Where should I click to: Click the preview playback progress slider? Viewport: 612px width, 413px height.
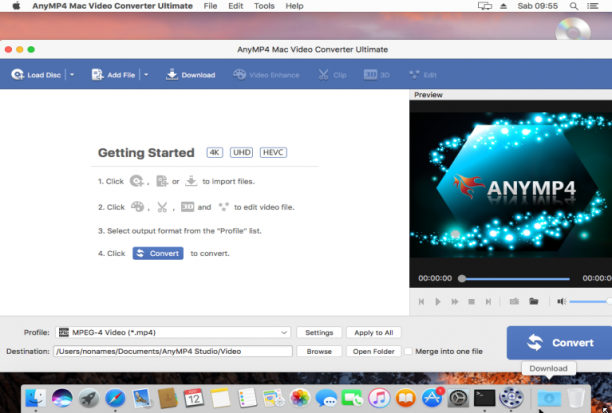tap(515, 279)
